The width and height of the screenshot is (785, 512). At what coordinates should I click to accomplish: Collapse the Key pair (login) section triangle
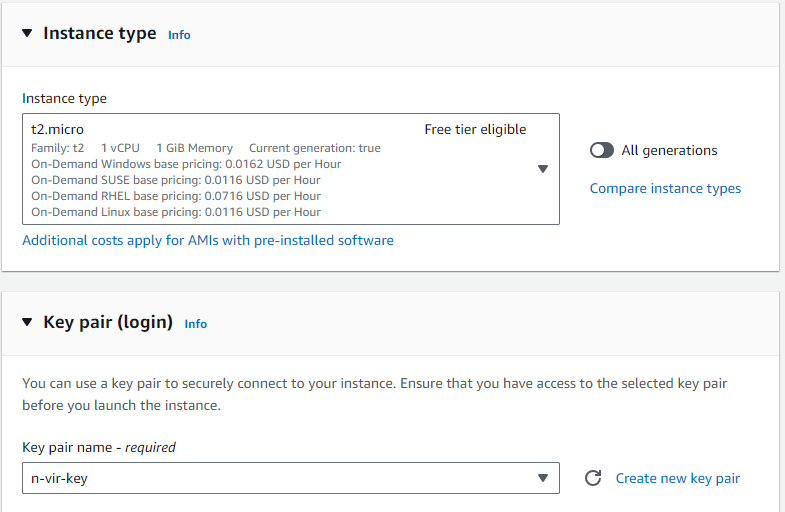tap(27, 322)
